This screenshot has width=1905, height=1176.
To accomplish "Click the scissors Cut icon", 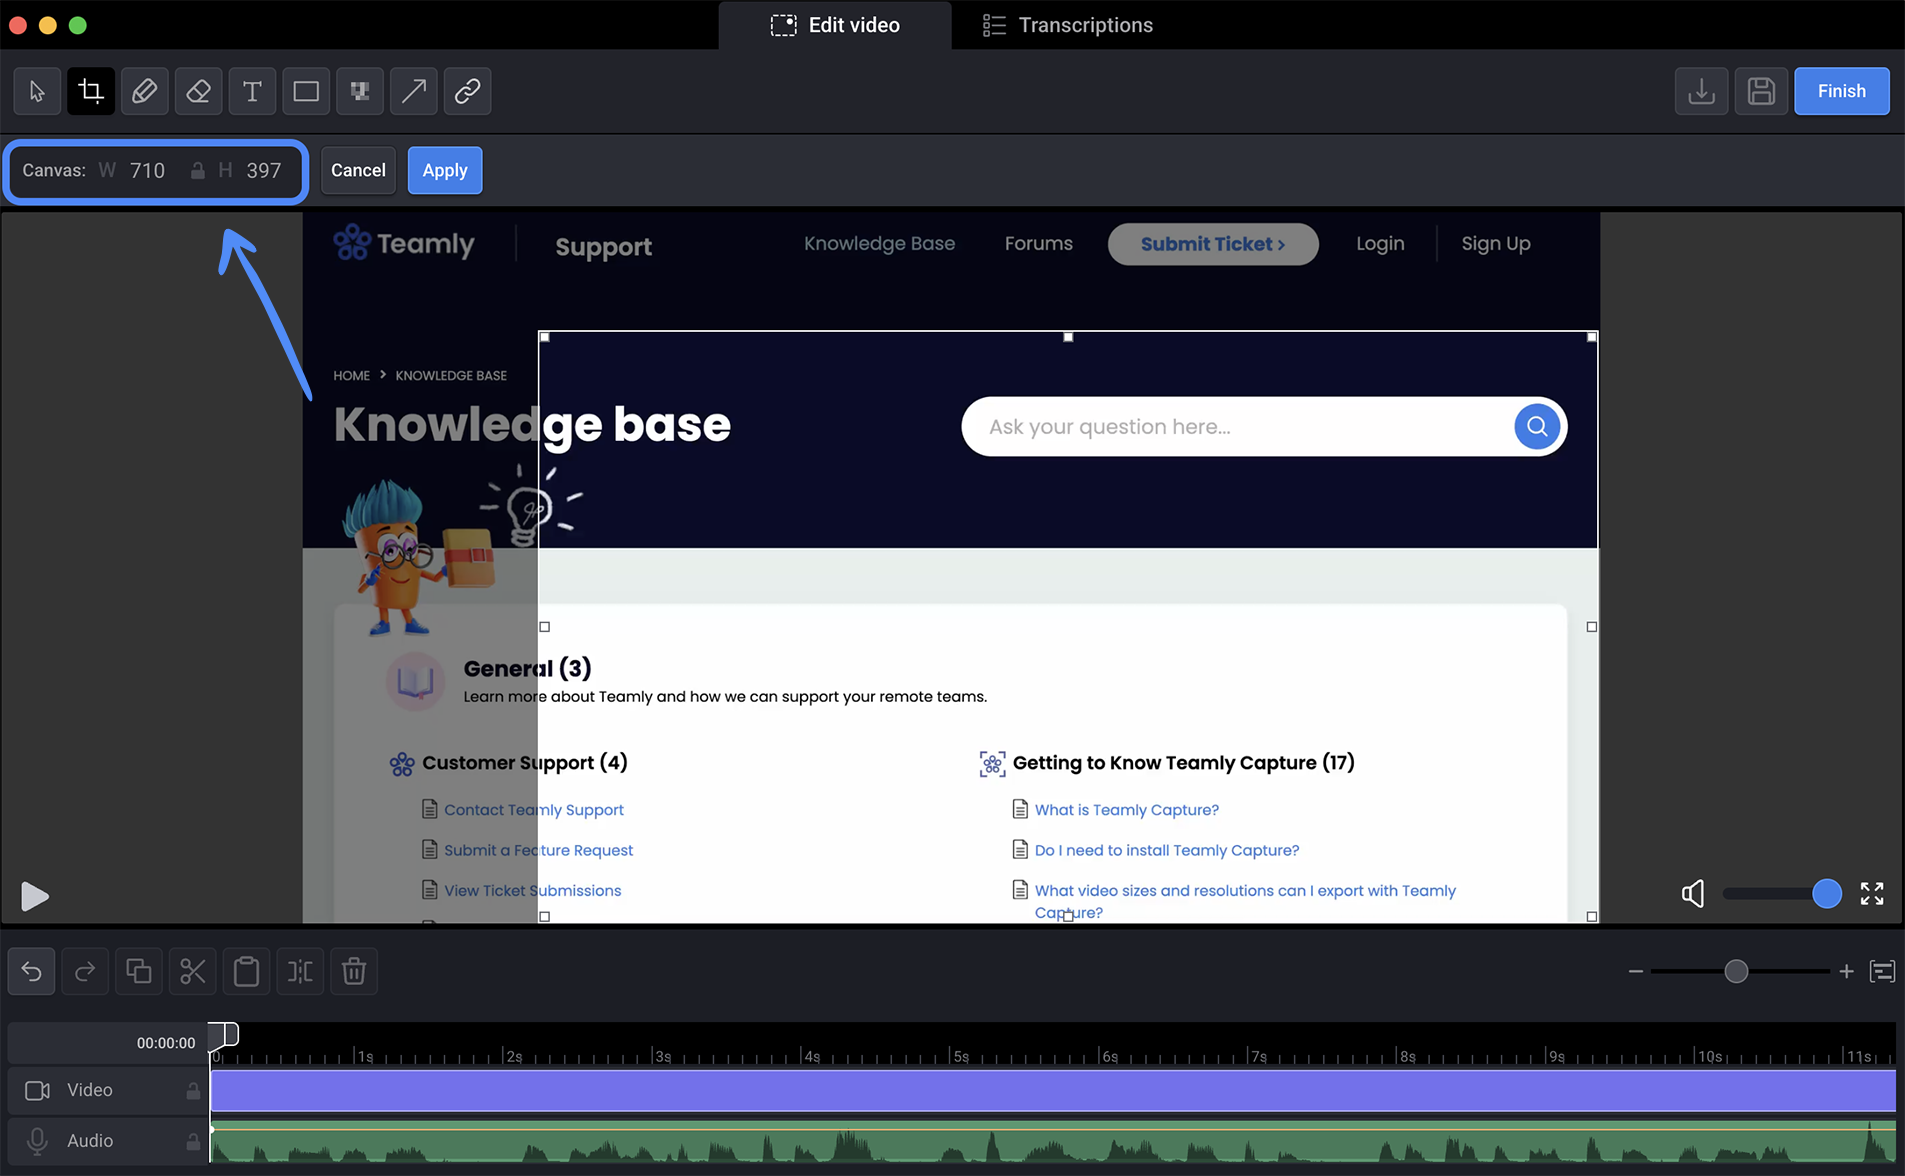I will click(192, 971).
